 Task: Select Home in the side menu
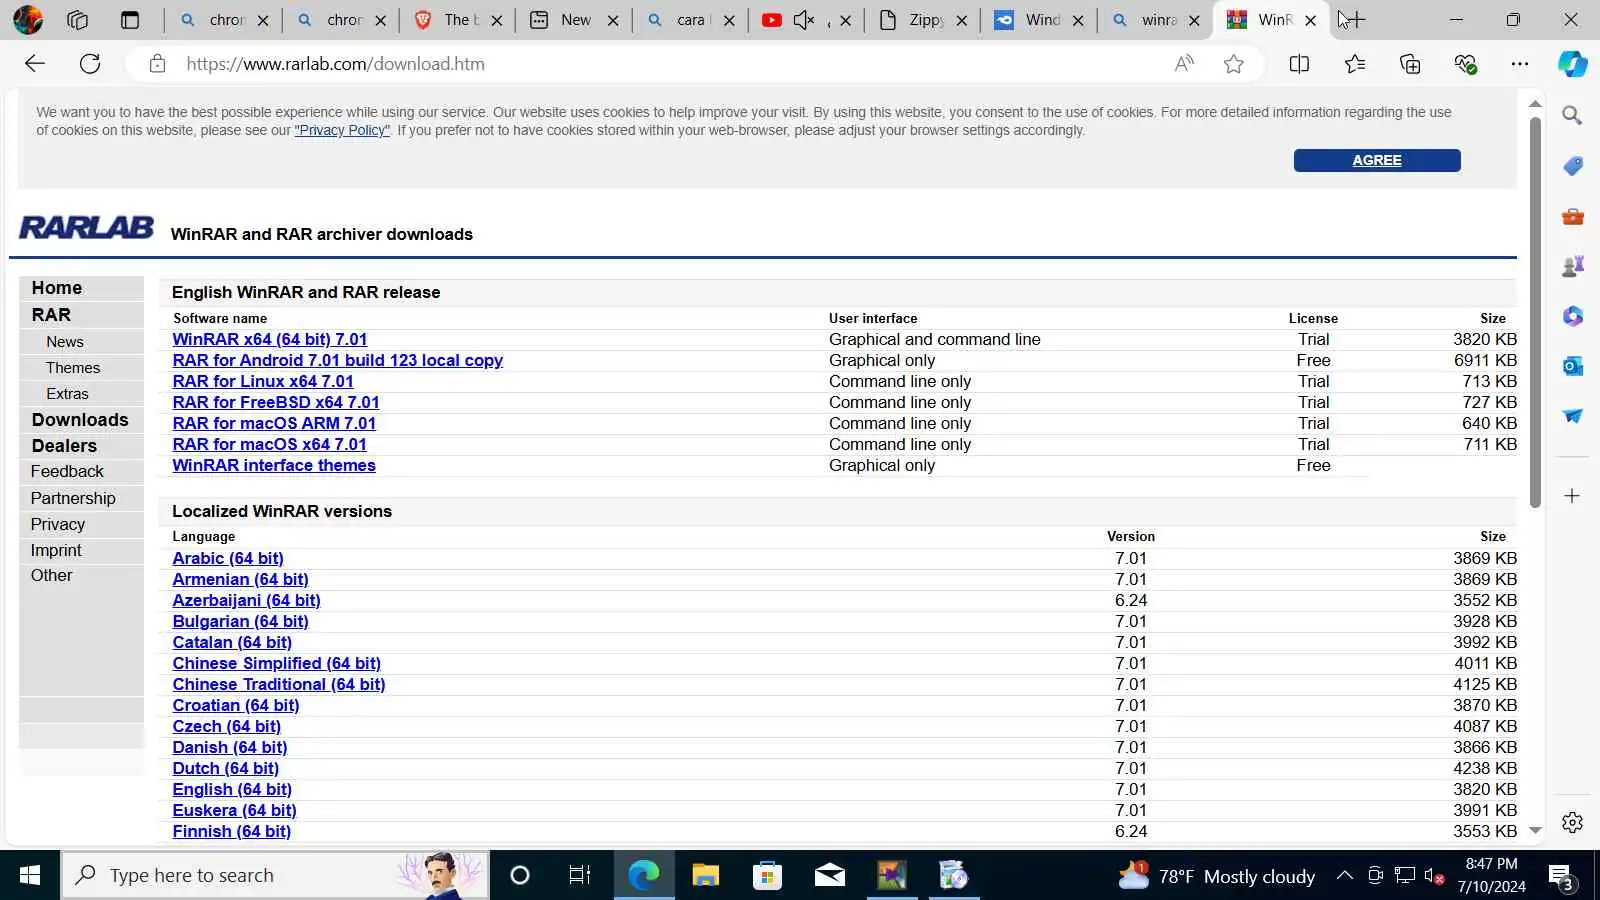click(57, 288)
